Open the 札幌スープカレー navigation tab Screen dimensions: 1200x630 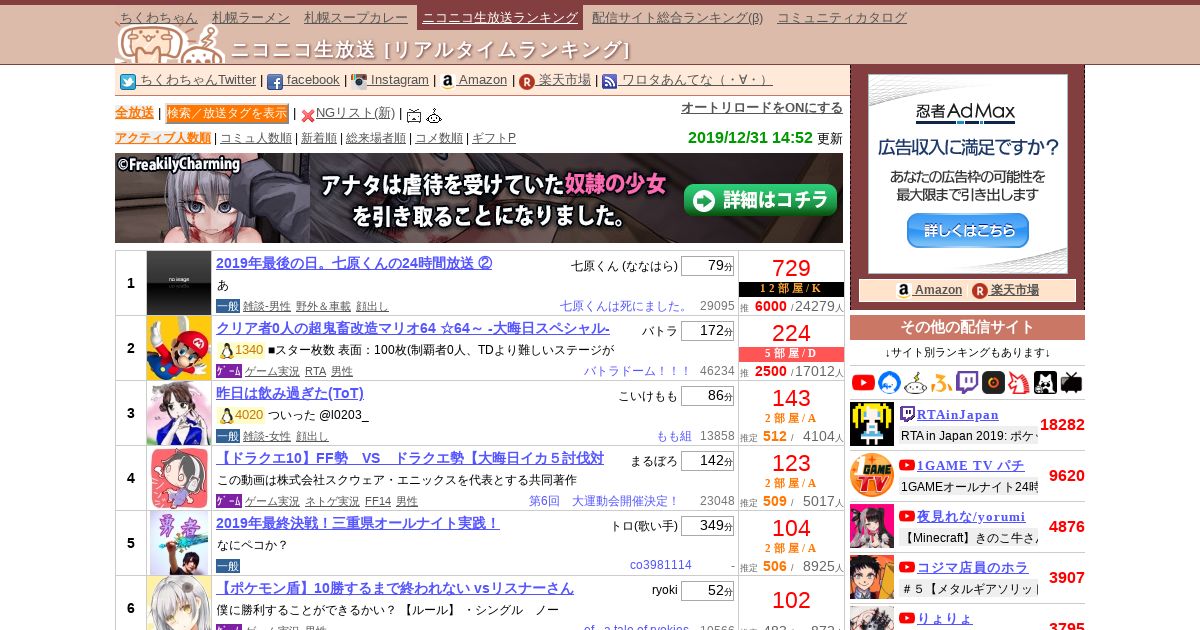(356, 17)
